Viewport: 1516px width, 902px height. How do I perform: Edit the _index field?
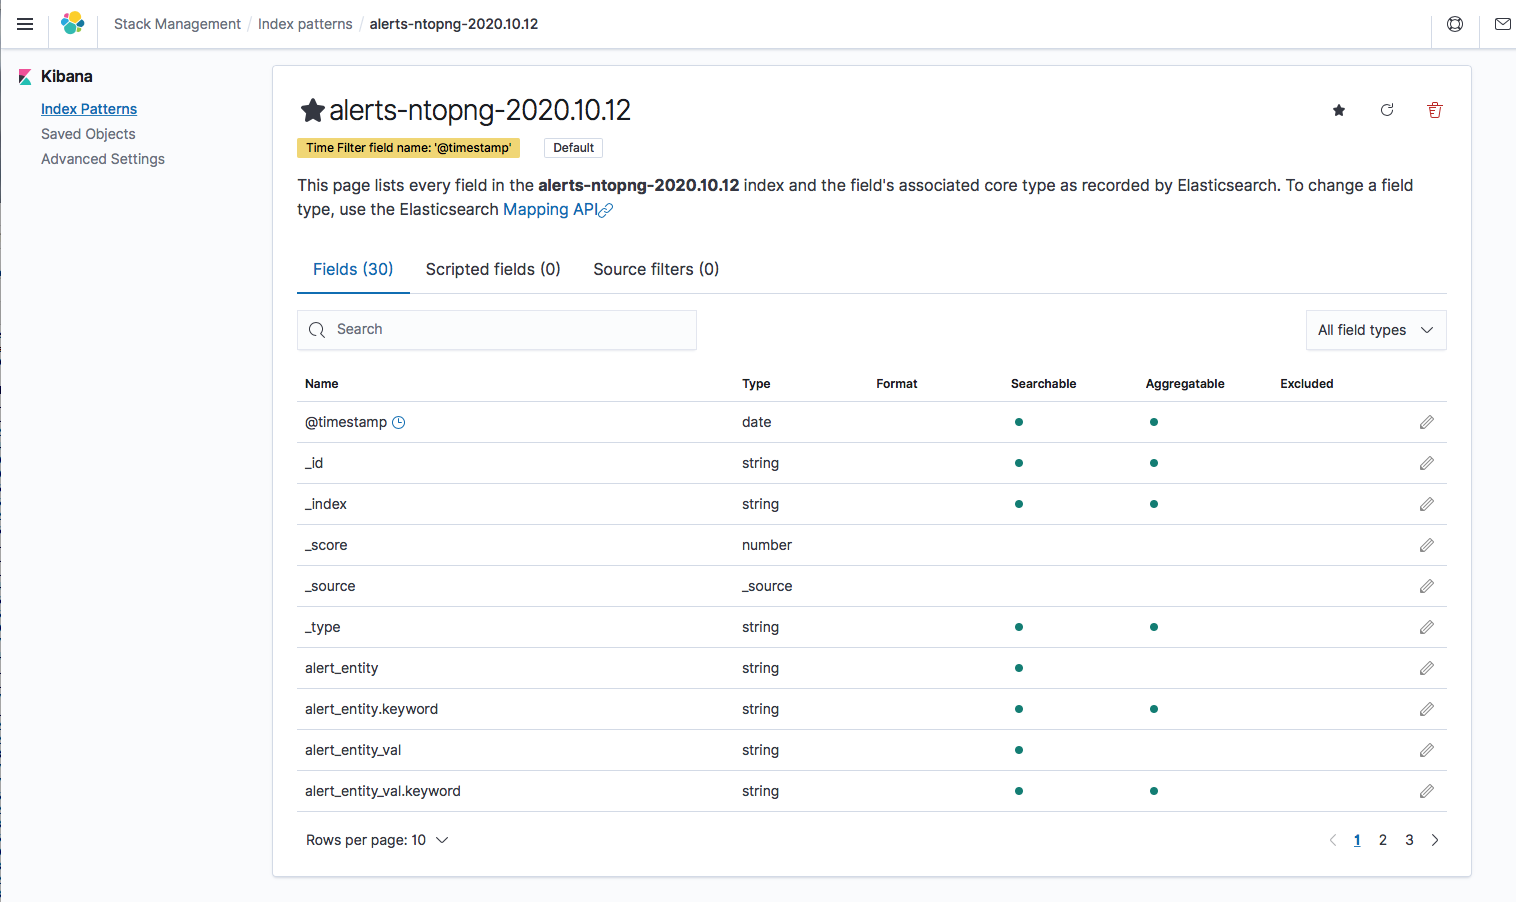(1427, 504)
